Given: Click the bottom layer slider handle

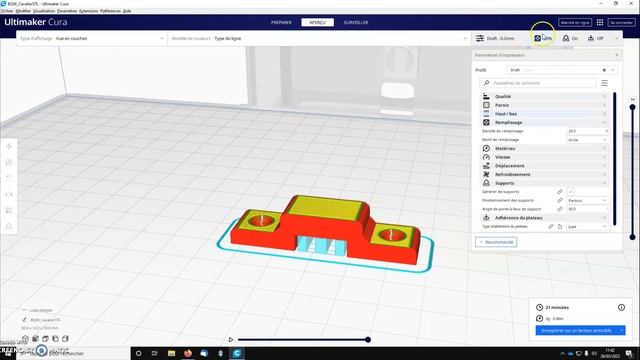Looking at the screenshot, I should (x=632, y=237).
